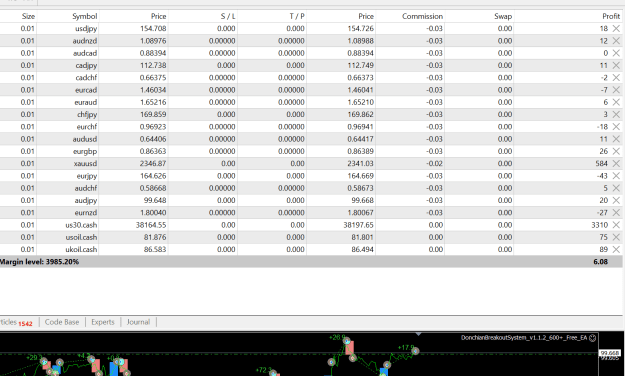Sort by Symbol column header

pyautogui.click(x=85, y=16)
